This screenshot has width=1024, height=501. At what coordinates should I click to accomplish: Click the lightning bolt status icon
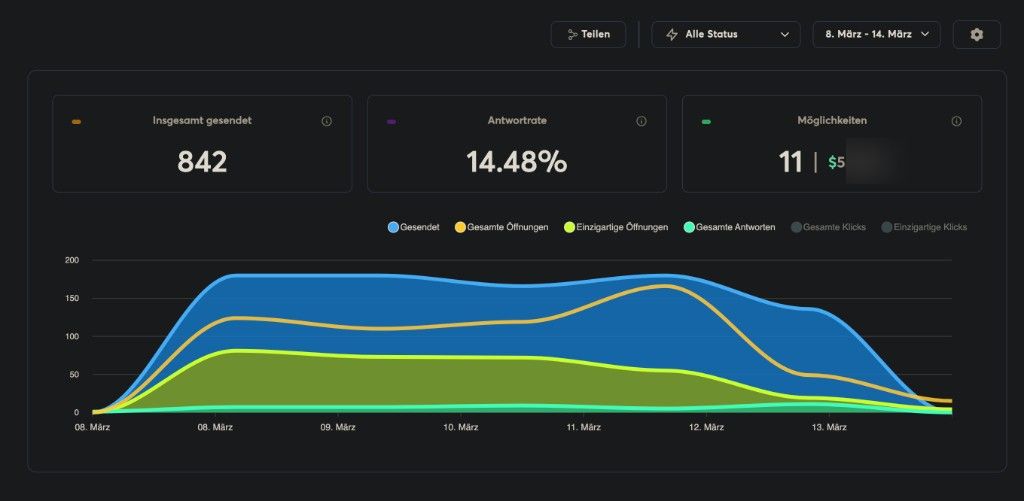[x=672, y=34]
